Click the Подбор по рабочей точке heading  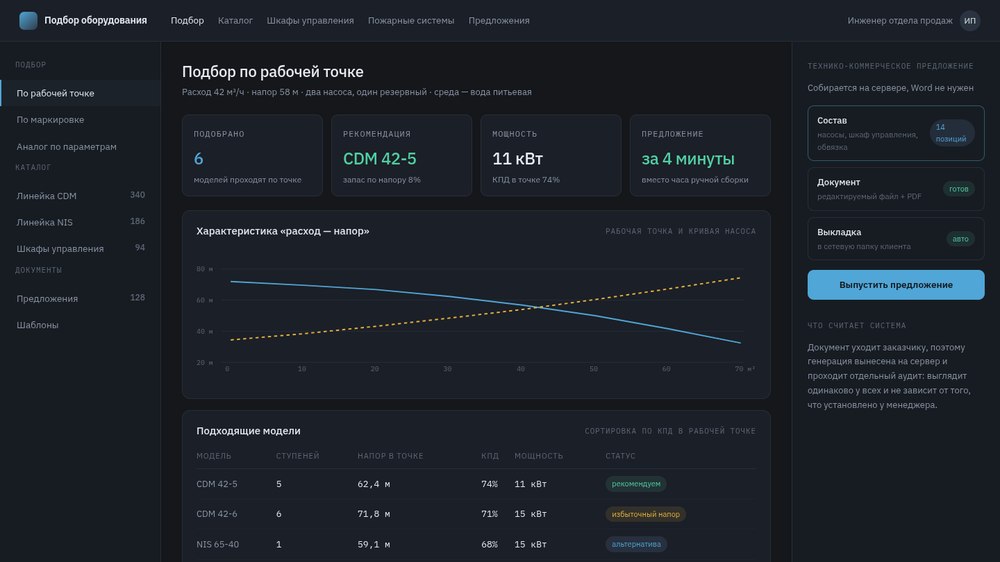[x=272, y=71]
